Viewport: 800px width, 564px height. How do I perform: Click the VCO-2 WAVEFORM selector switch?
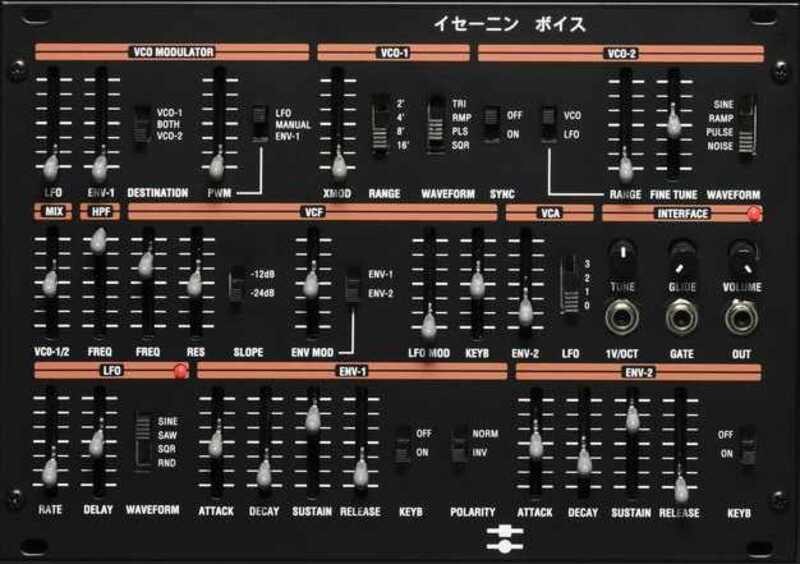click(x=746, y=125)
